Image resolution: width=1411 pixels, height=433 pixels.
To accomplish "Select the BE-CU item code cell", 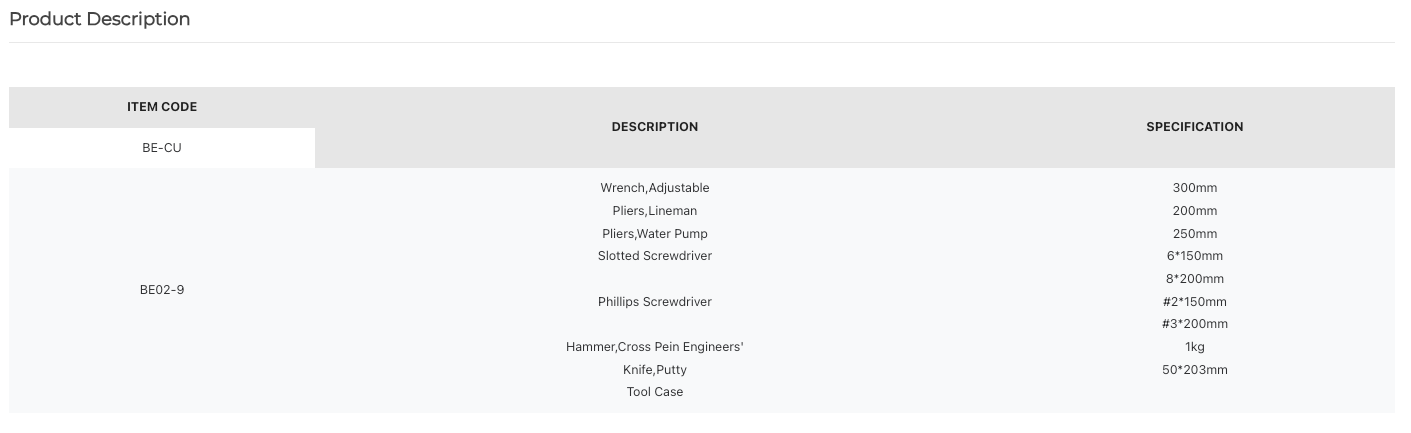I will [162, 148].
